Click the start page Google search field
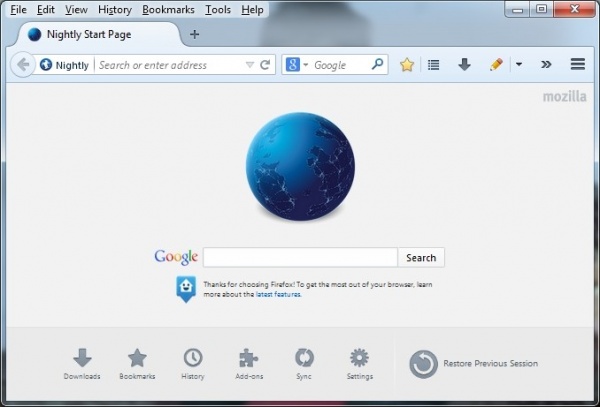The width and height of the screenshot is (600, 407). pos(300,257)
